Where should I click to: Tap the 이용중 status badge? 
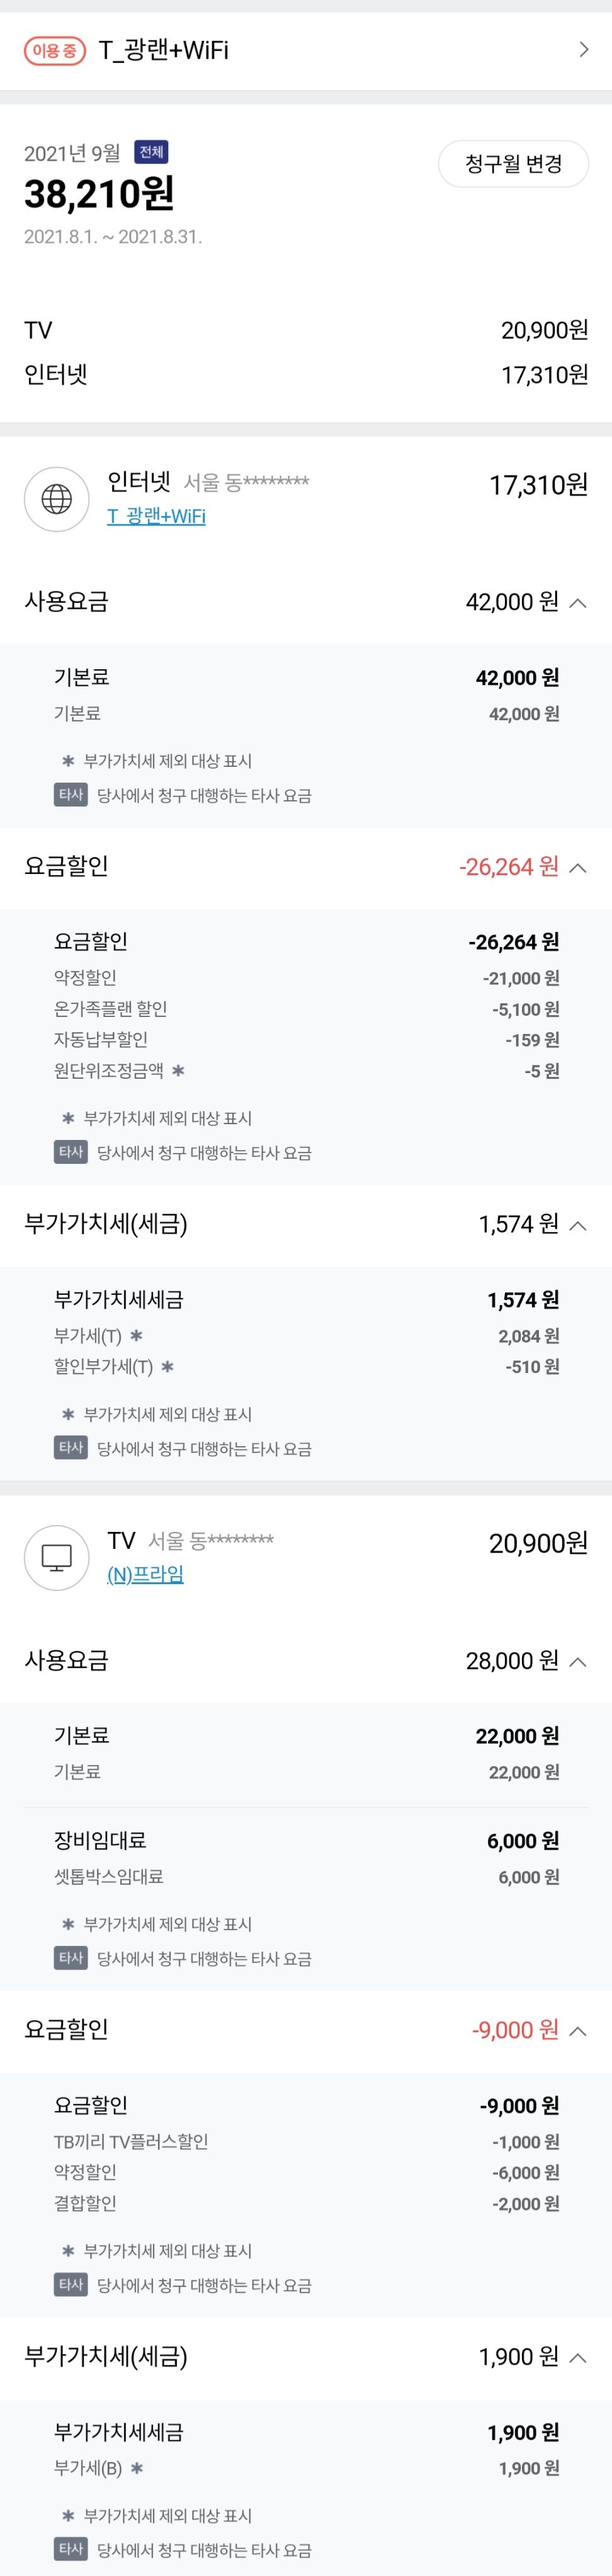pyautogui.click(x=55, y=50)
